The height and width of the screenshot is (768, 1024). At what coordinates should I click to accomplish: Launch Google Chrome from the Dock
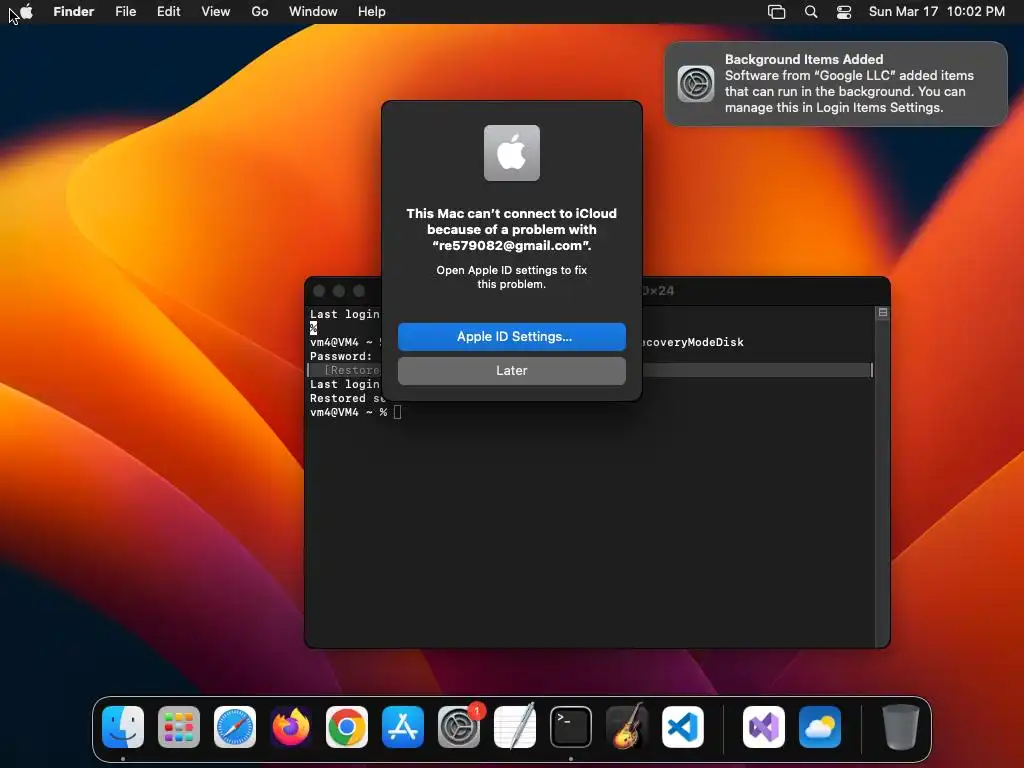tap(347, 727)
